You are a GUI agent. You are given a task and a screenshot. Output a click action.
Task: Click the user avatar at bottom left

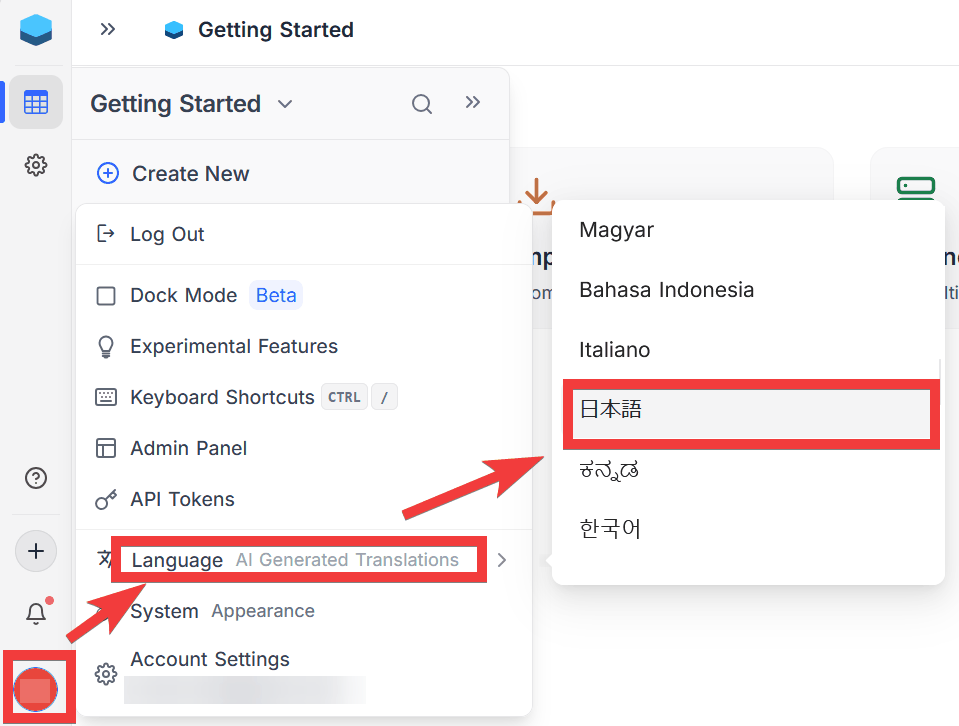click(x=36, y=688)
